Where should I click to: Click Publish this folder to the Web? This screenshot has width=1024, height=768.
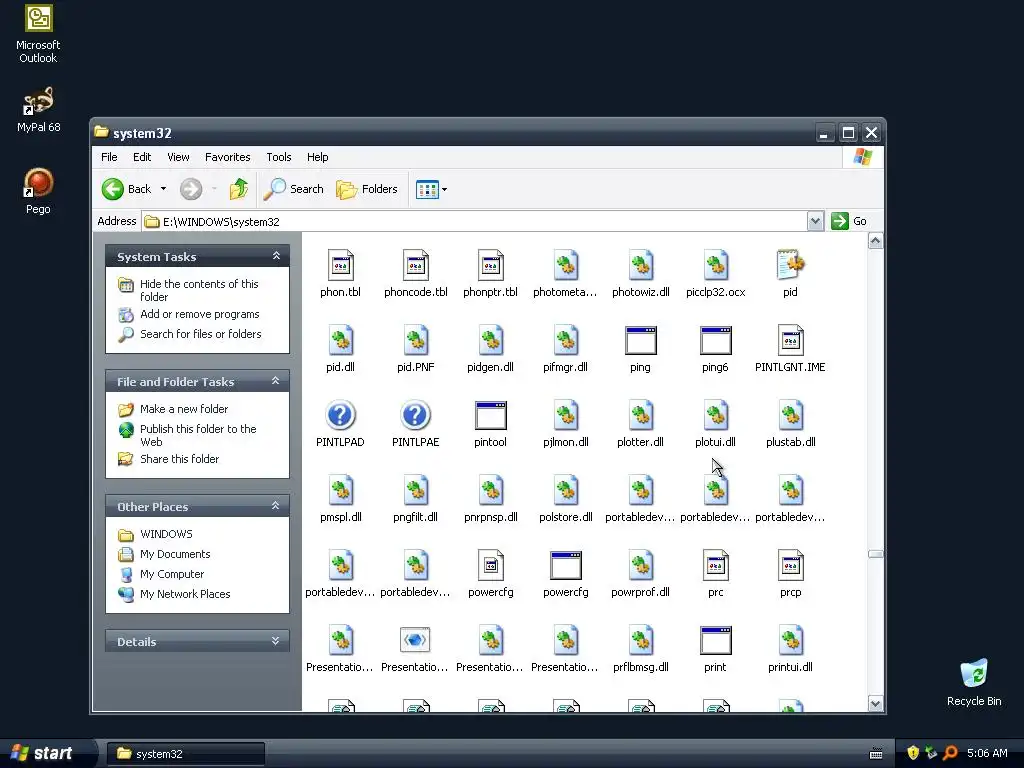point(198,435)
